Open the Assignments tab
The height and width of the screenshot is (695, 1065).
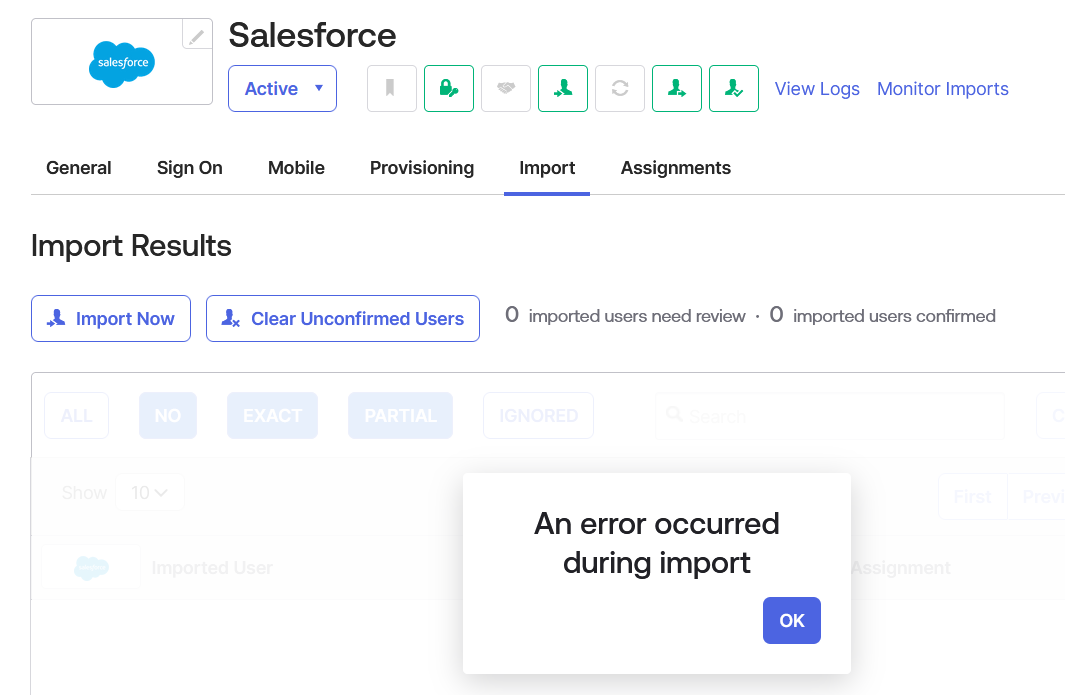click(675, 168)
